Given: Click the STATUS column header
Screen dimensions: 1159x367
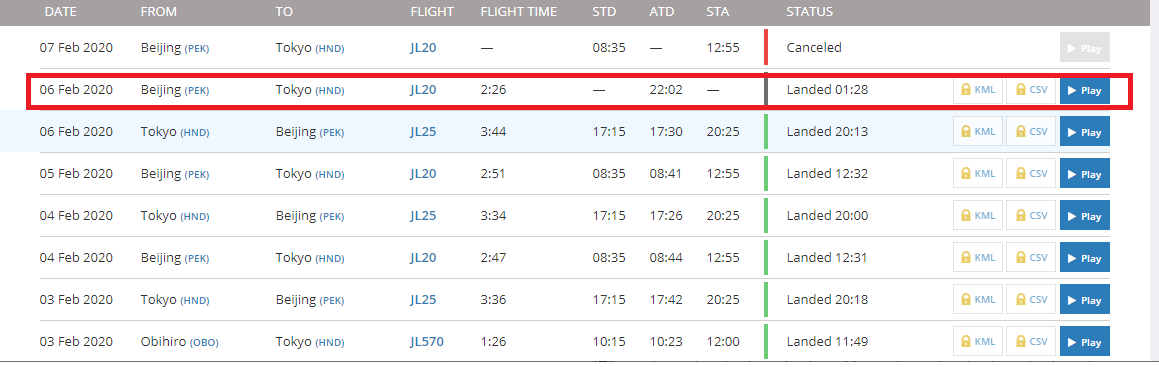Looking at the screenshot, I should [809, 12].
